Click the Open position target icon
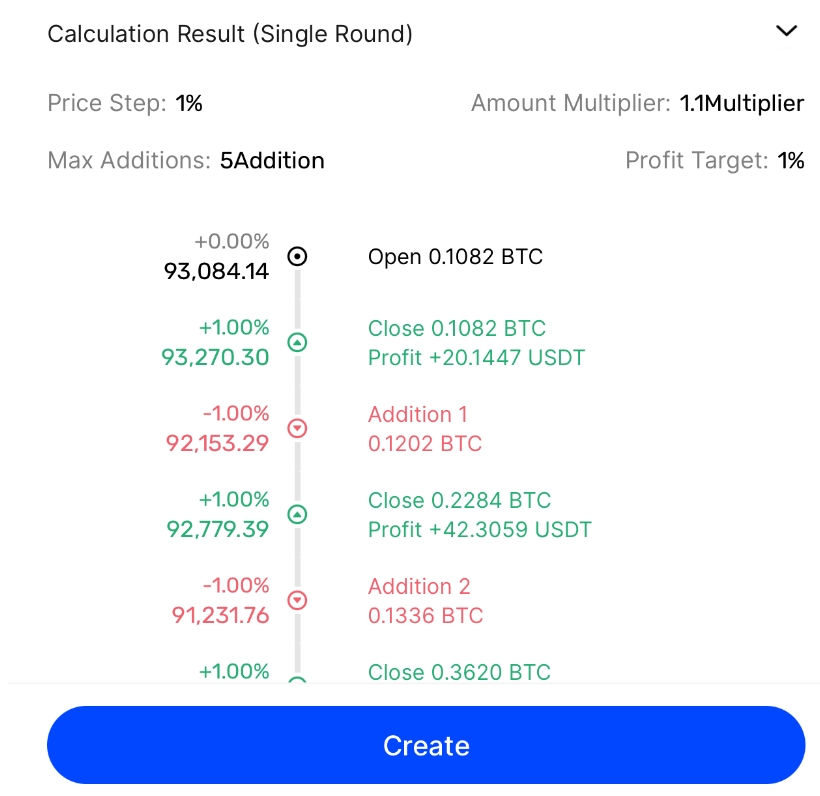The height and width of the screenshot is (796, 820). coord(297,256)
